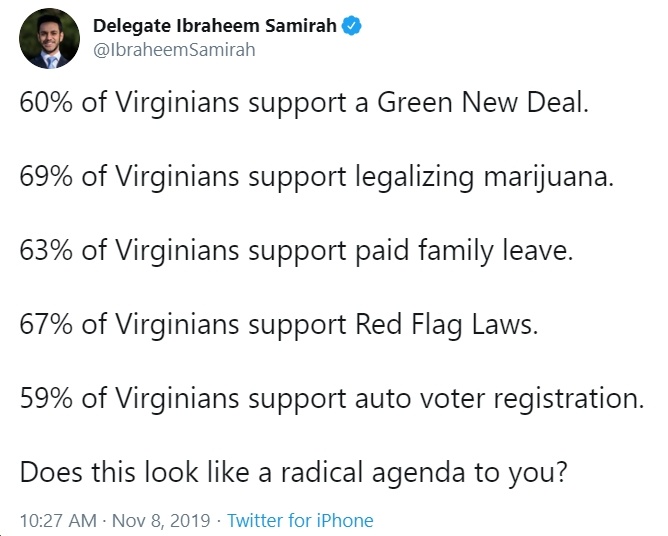
Task: Click the words Red Flag Laws
Action: coord(445,325)
